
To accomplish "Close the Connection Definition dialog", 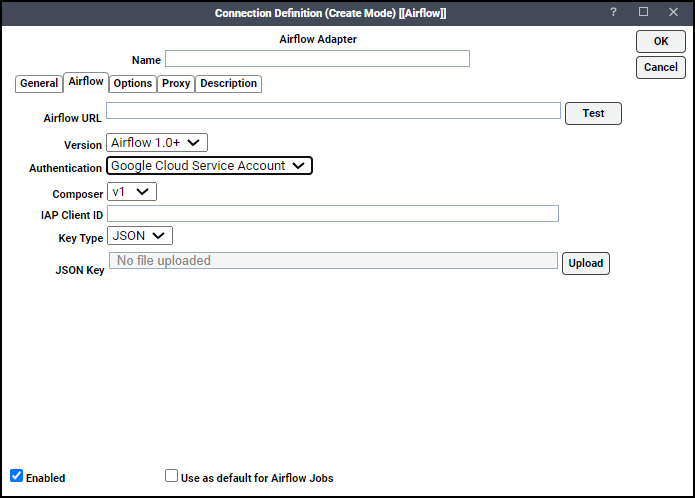I will [673, 12].
